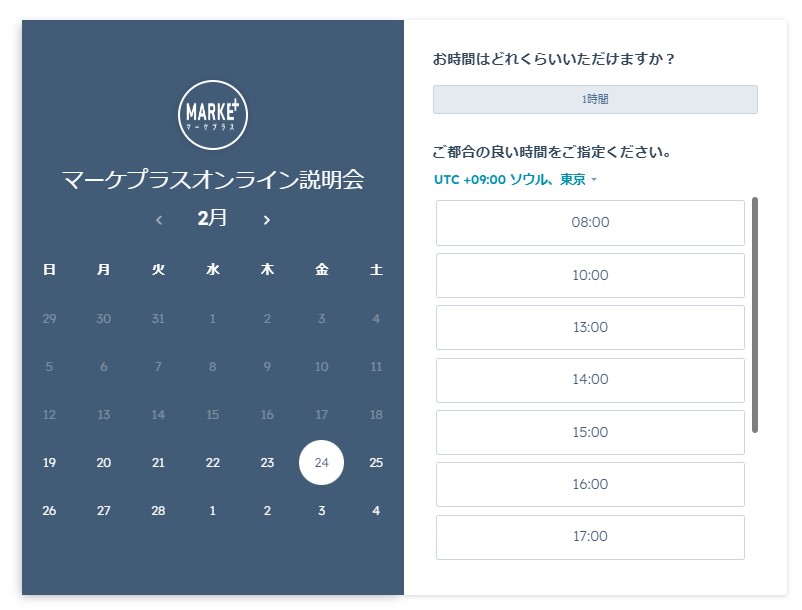The image size is (802, 610).
Task: Click the time list scrollbar
Action: coord(754,315)
